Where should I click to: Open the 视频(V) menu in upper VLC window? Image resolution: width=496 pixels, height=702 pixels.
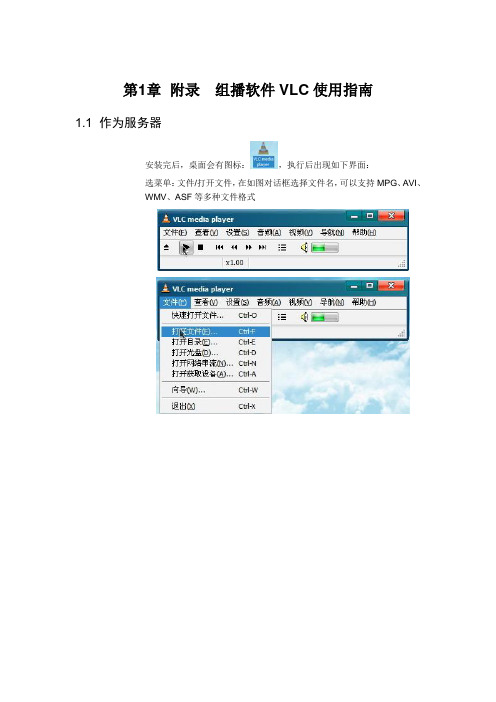(300, 232)
